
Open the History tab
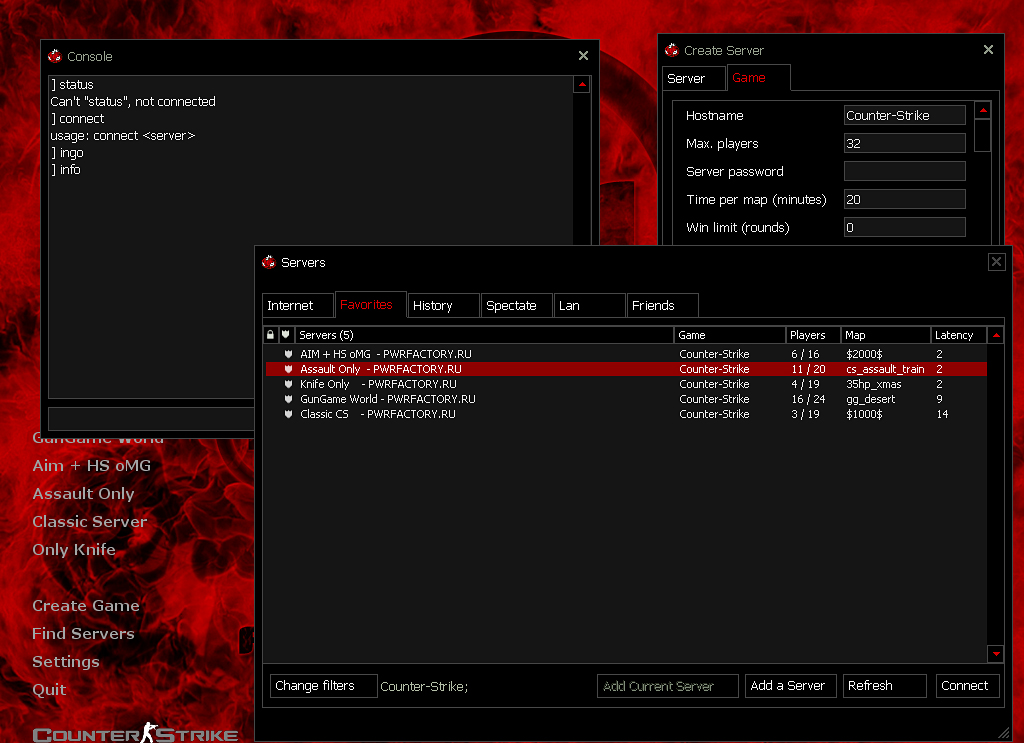443,306
